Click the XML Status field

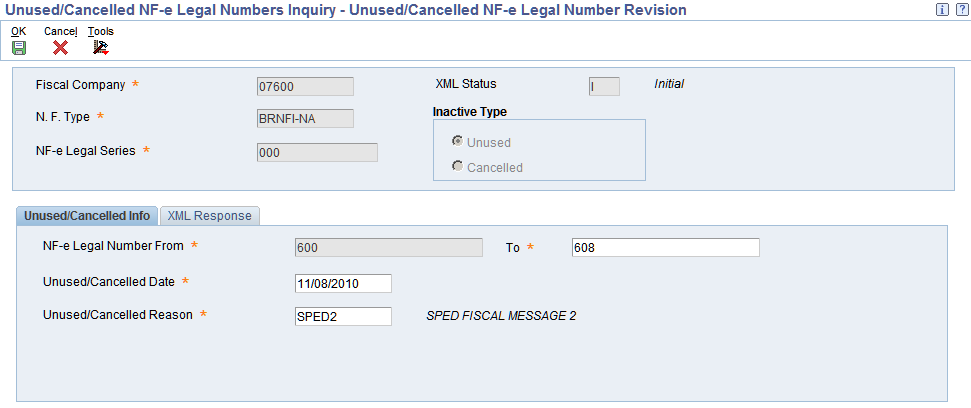pyautogui.click(x=604, y=87)
